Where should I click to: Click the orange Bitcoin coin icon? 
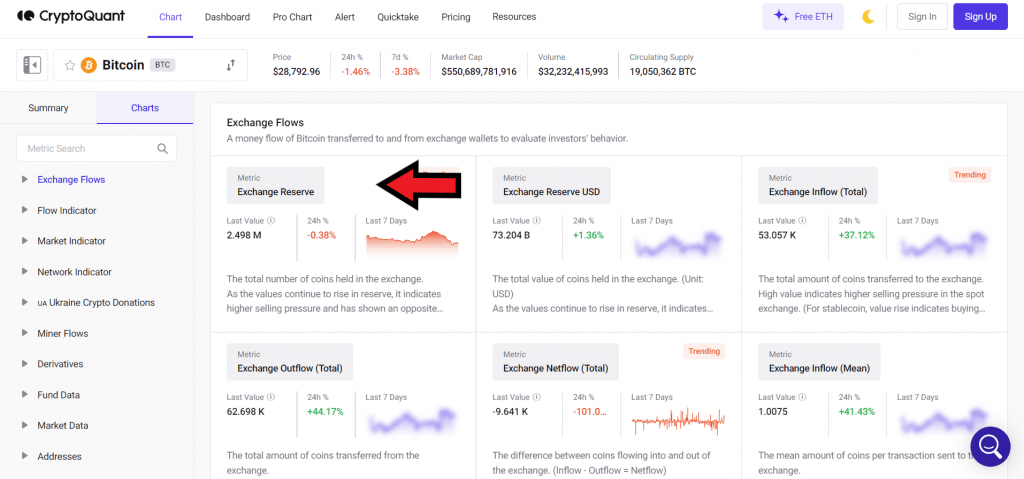point(88,65)
